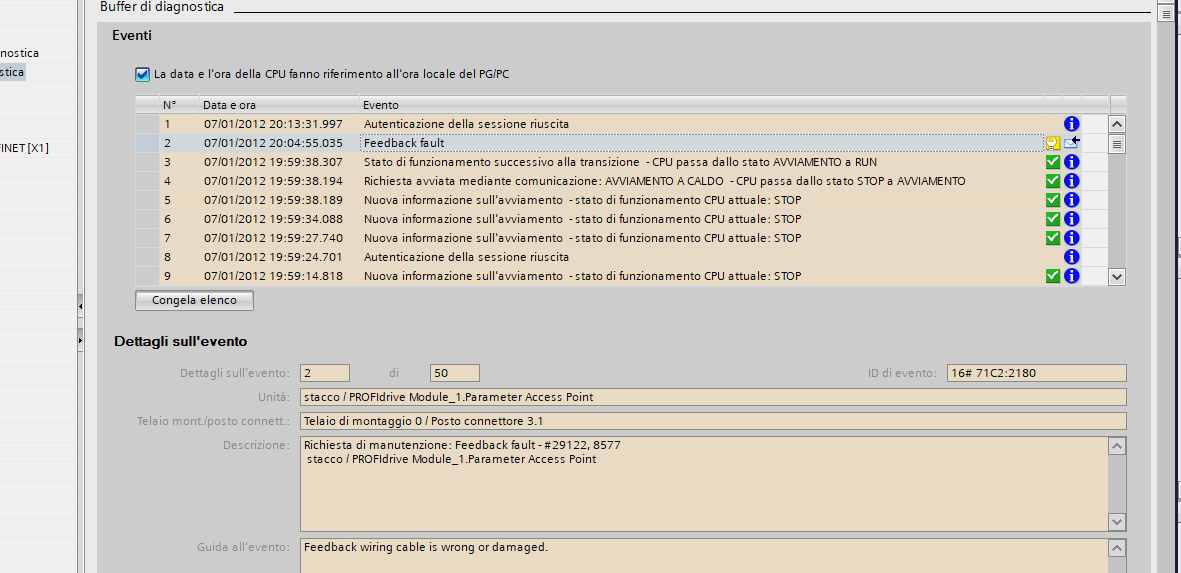Click green checkmark icon on event row 9
The image size is (1181, 573).
pos(1052,276)
